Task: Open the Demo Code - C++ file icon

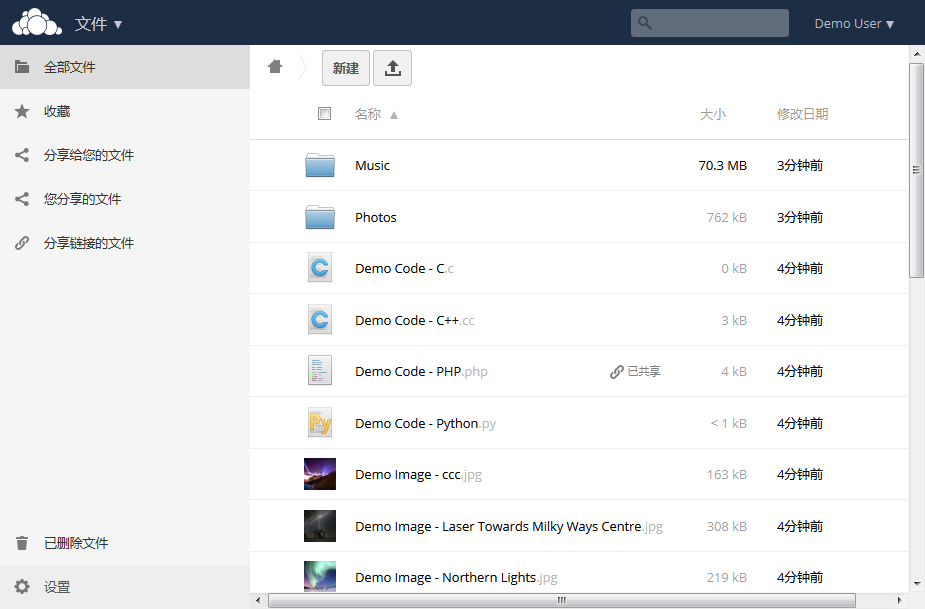Action: tap(320, 320)
